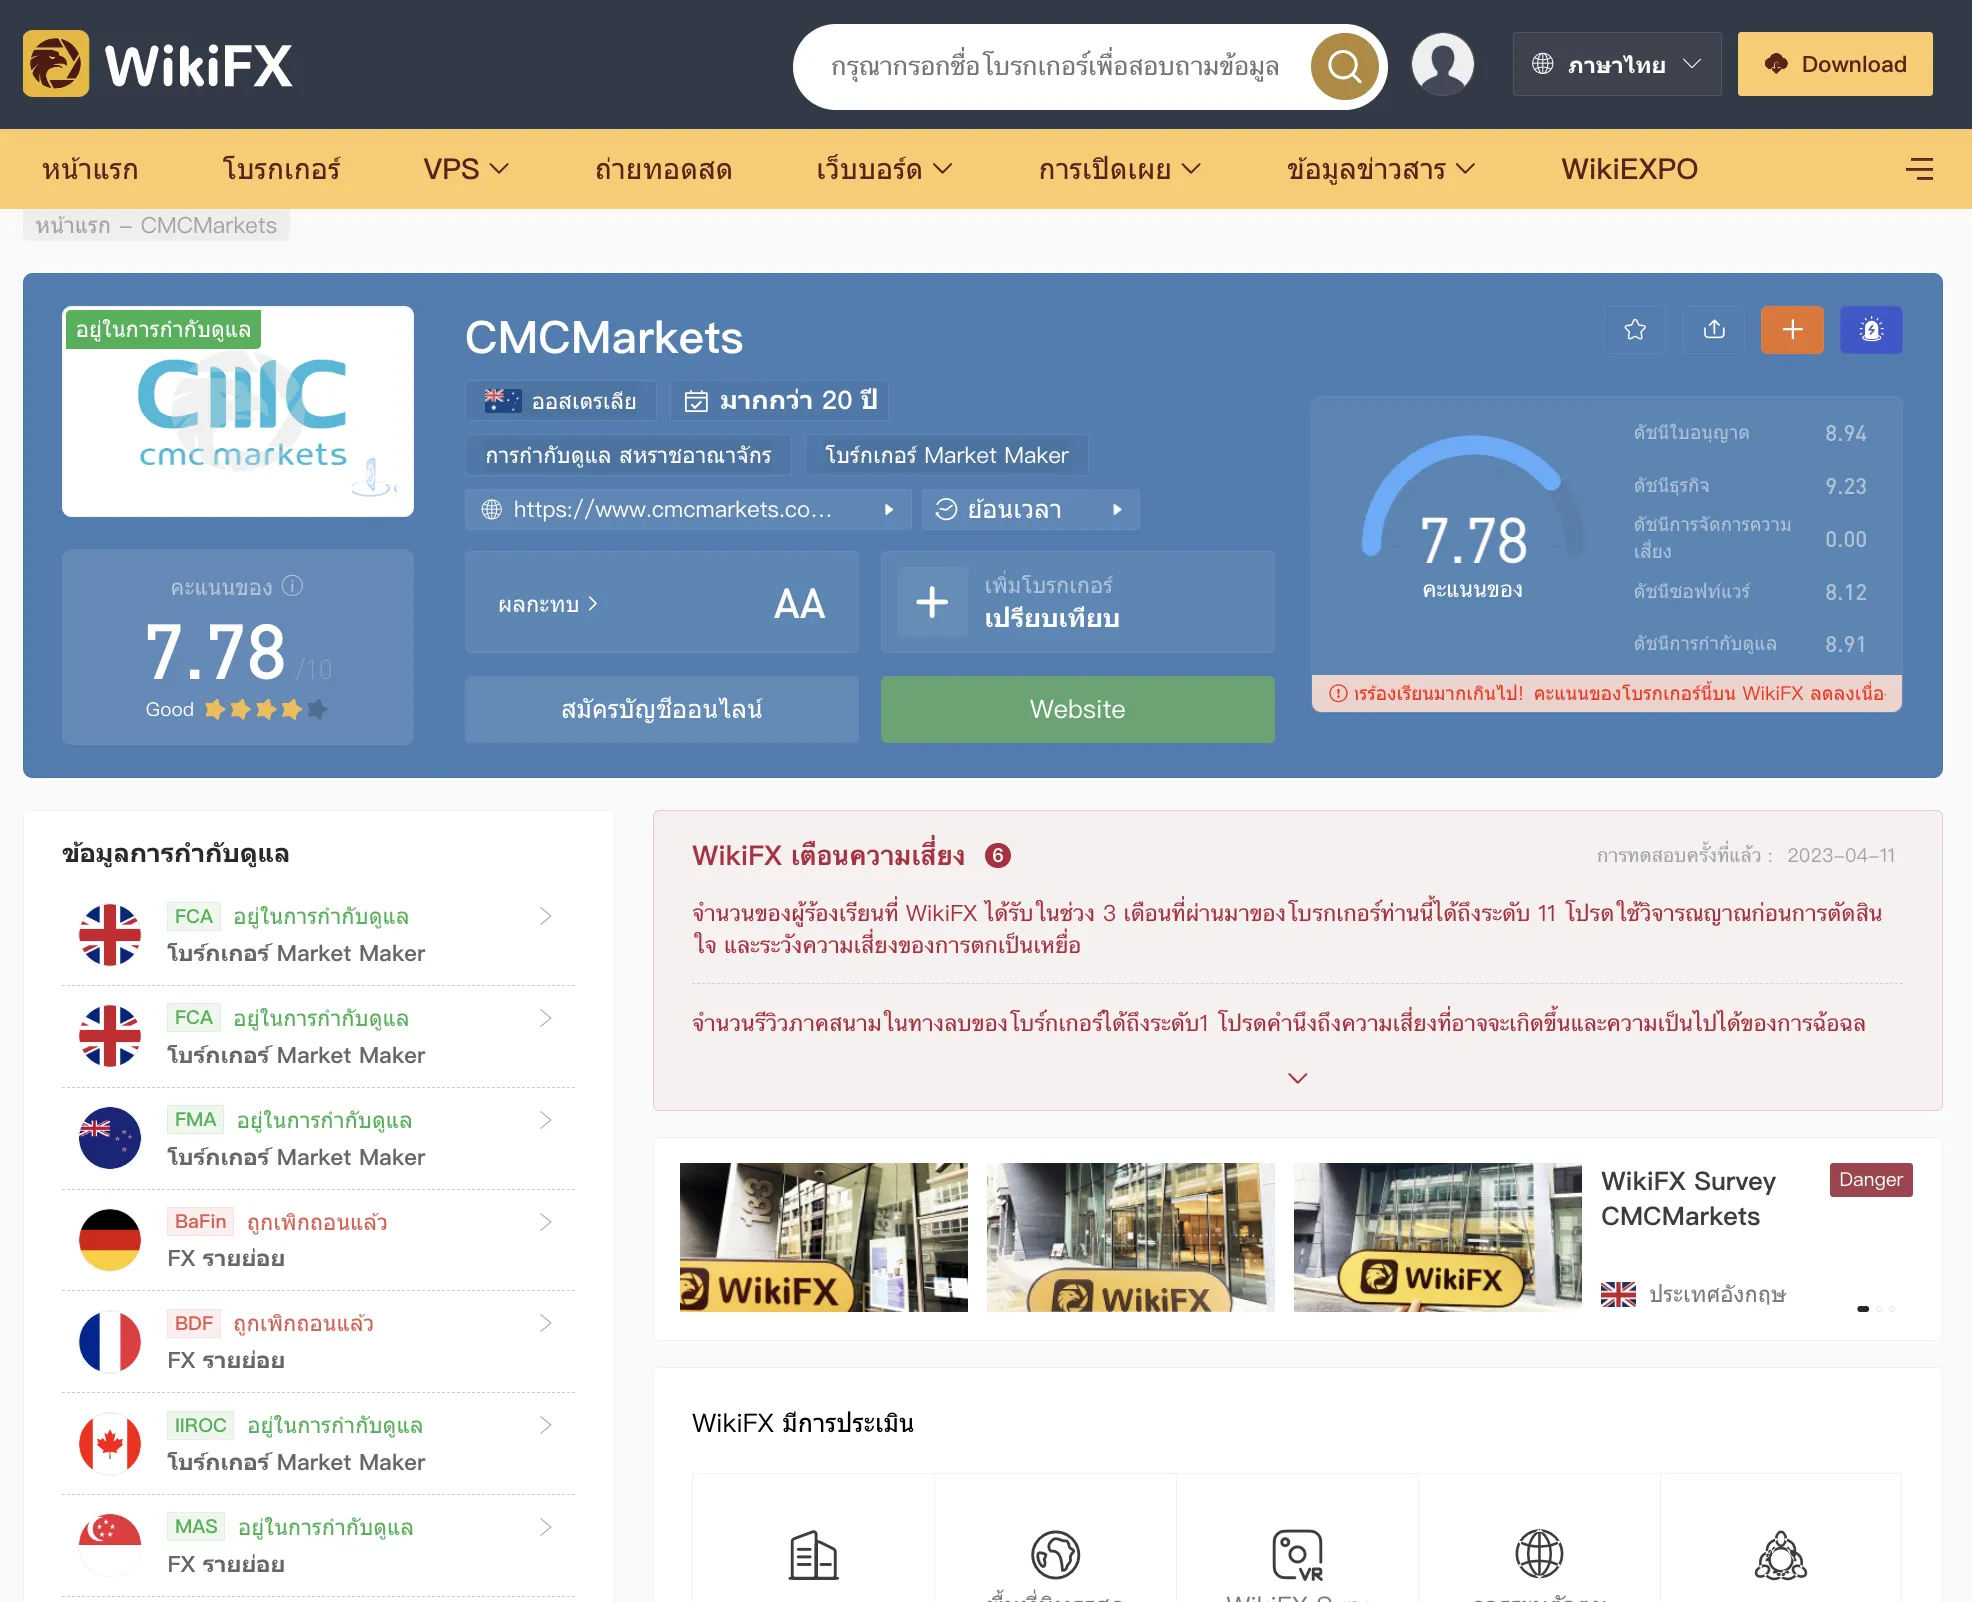This screenshot has width=1972, height=1602.
Task: Click the orange plus icon button
Action: pyautogui.click(x=1792, y=330)
